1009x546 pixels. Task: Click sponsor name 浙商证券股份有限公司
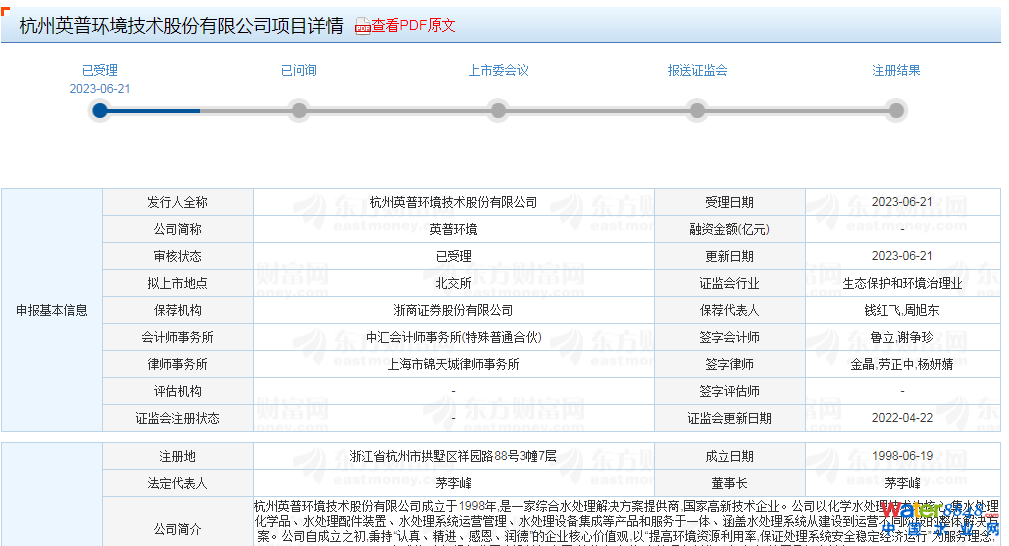453,310
